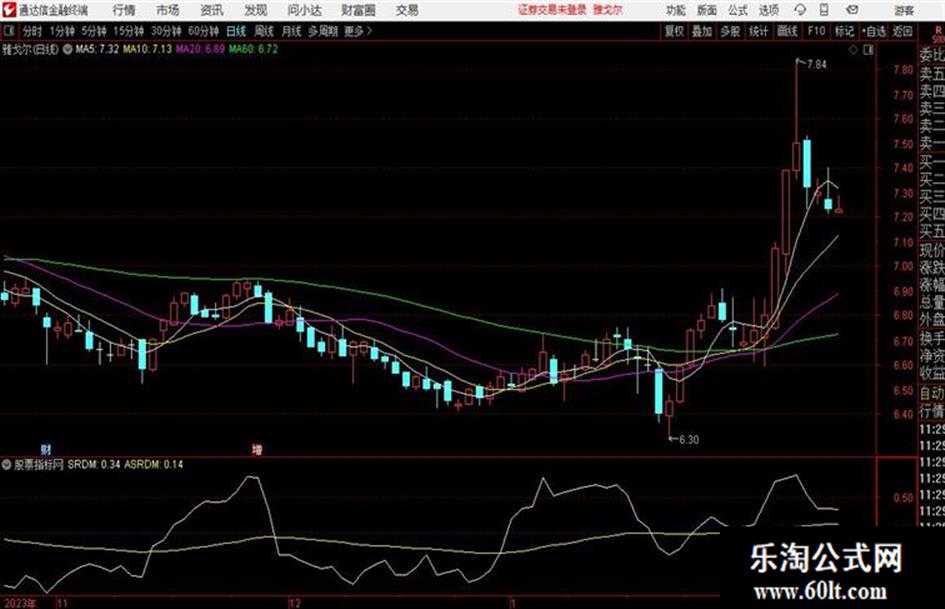Click the 叠加 overlay button

(x=702, y=31)
